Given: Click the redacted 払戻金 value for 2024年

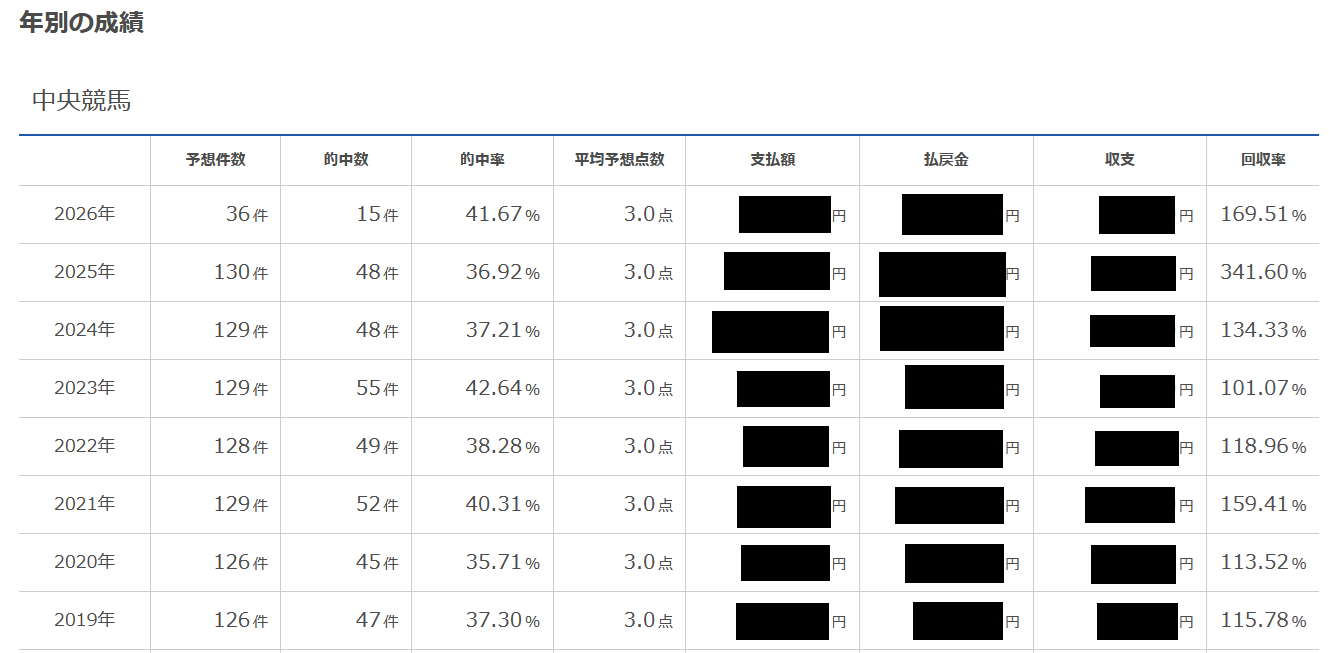Looking at the screenshot, I should (942, 329).
